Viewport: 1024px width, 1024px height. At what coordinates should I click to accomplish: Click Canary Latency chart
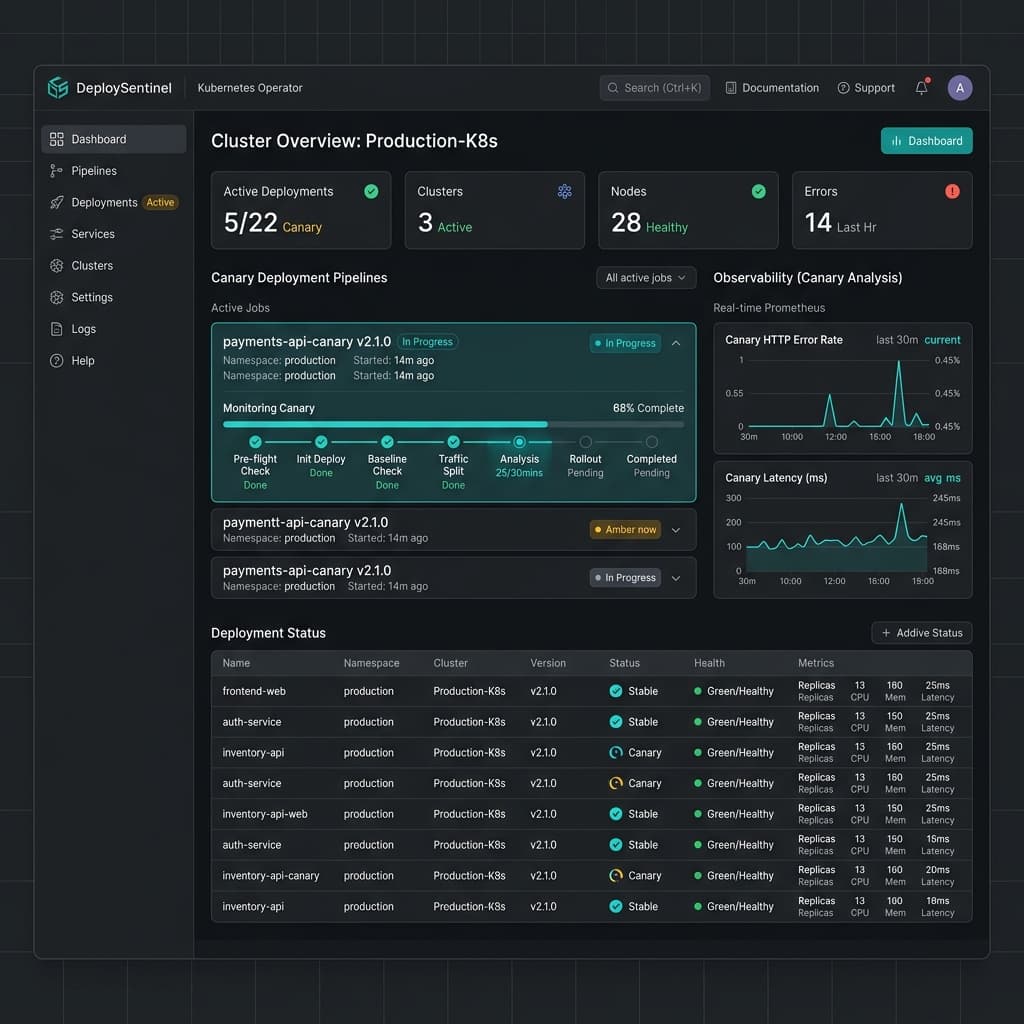(842, 530)
